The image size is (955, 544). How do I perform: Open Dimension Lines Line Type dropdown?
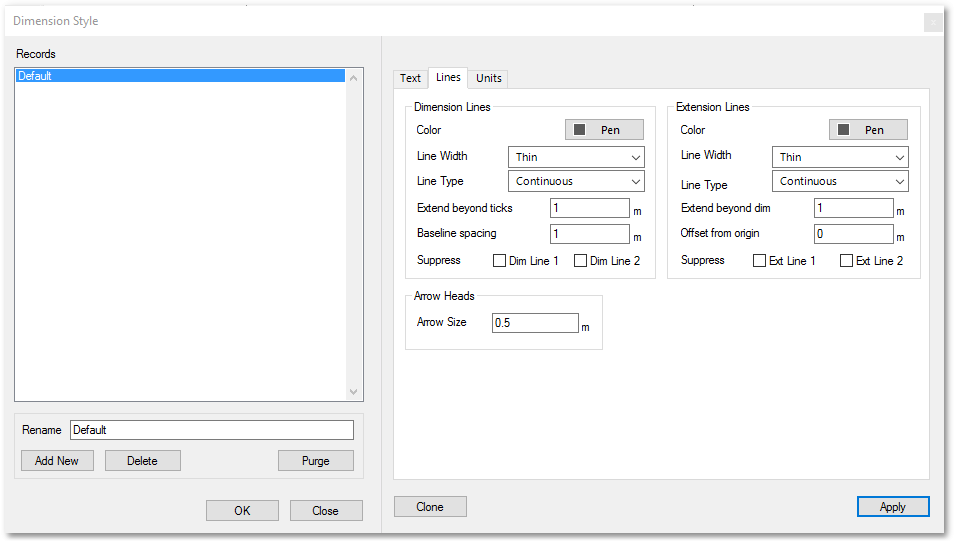pyautogui.click(x=576, y=181)
